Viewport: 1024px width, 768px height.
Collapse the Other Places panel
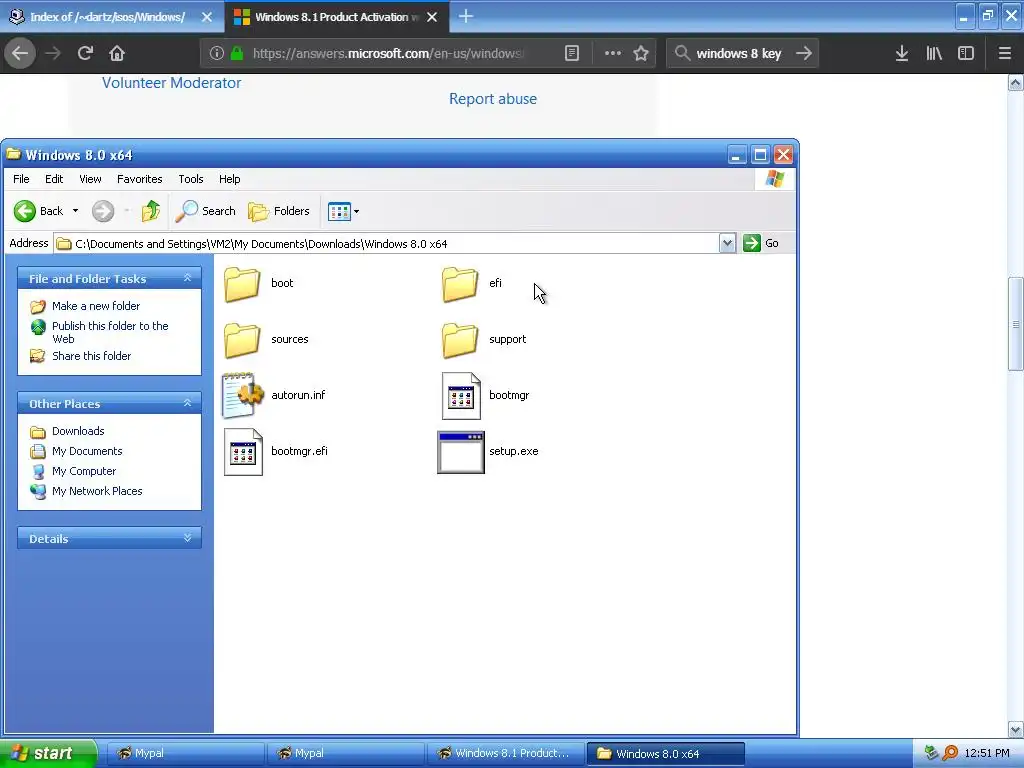click(x=187, y=404)
